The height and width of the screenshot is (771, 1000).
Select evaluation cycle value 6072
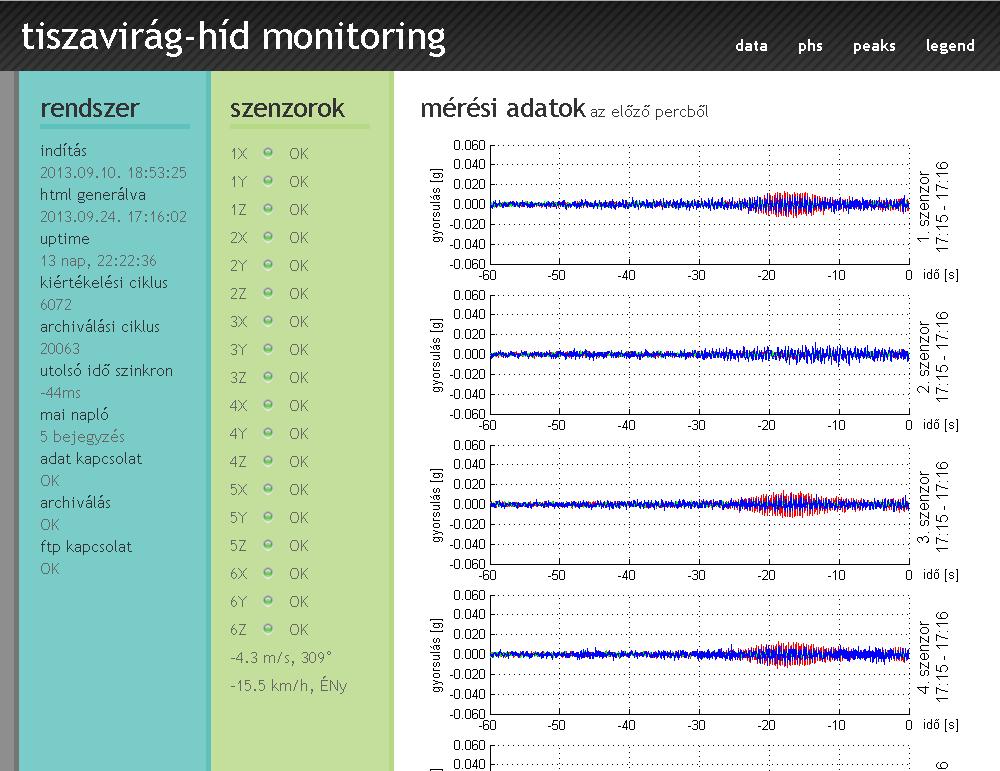click(x=56, y=305)
